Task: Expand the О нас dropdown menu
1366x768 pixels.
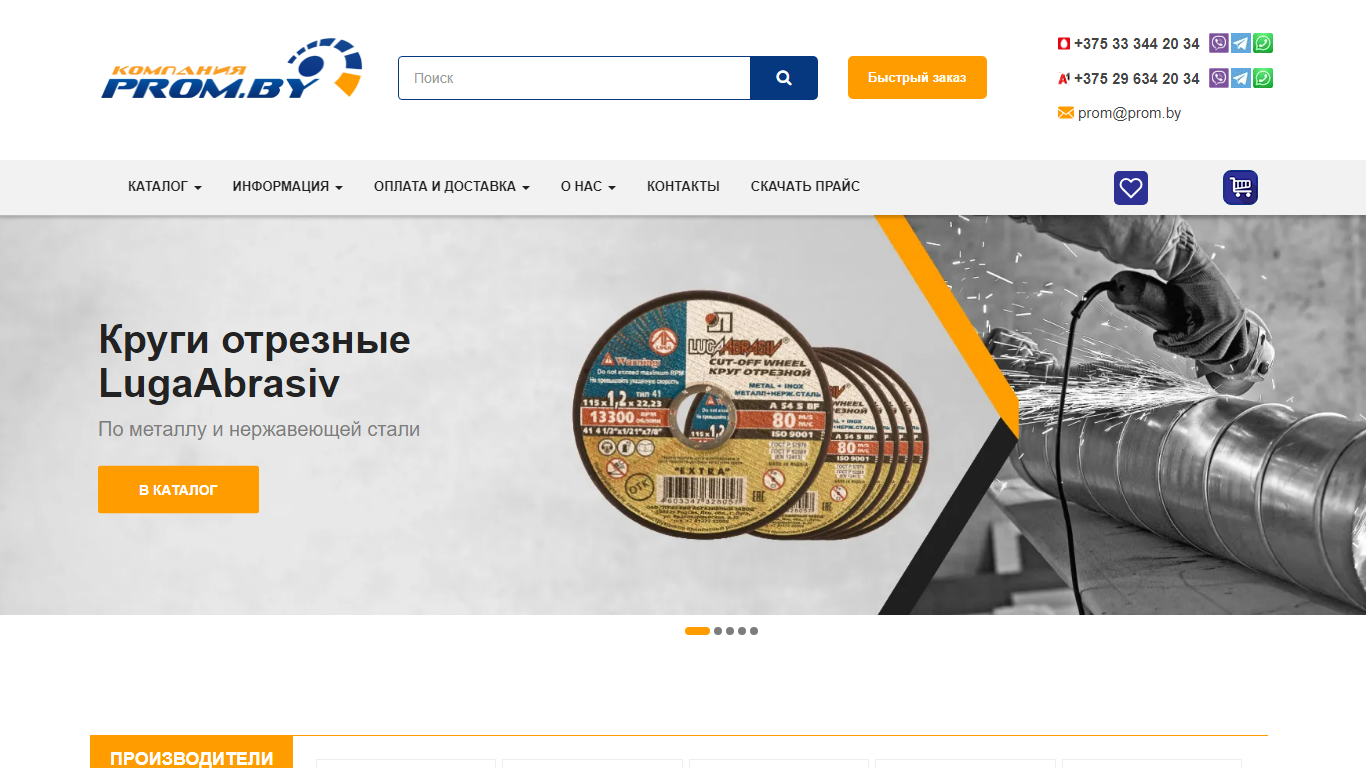Action: tap(588, 186)
